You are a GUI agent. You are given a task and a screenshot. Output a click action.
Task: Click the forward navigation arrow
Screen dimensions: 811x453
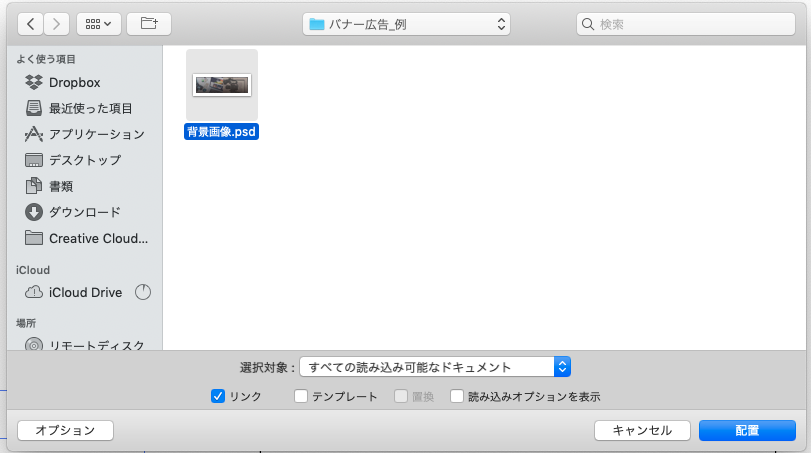pos(56,22)
